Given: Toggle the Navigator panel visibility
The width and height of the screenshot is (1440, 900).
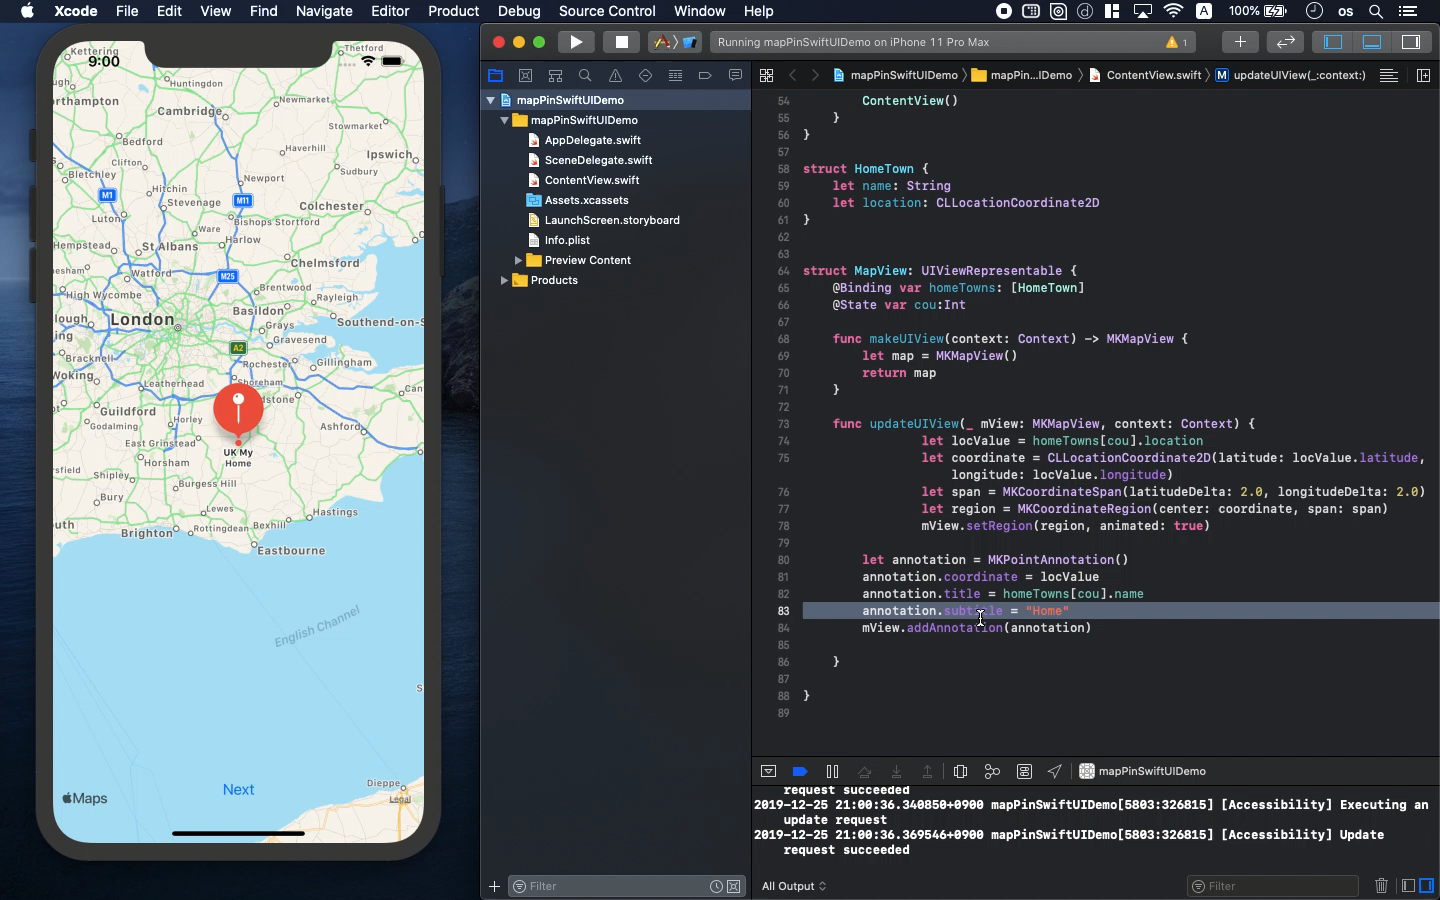Looking at the screenshot, I should 1333,42.
